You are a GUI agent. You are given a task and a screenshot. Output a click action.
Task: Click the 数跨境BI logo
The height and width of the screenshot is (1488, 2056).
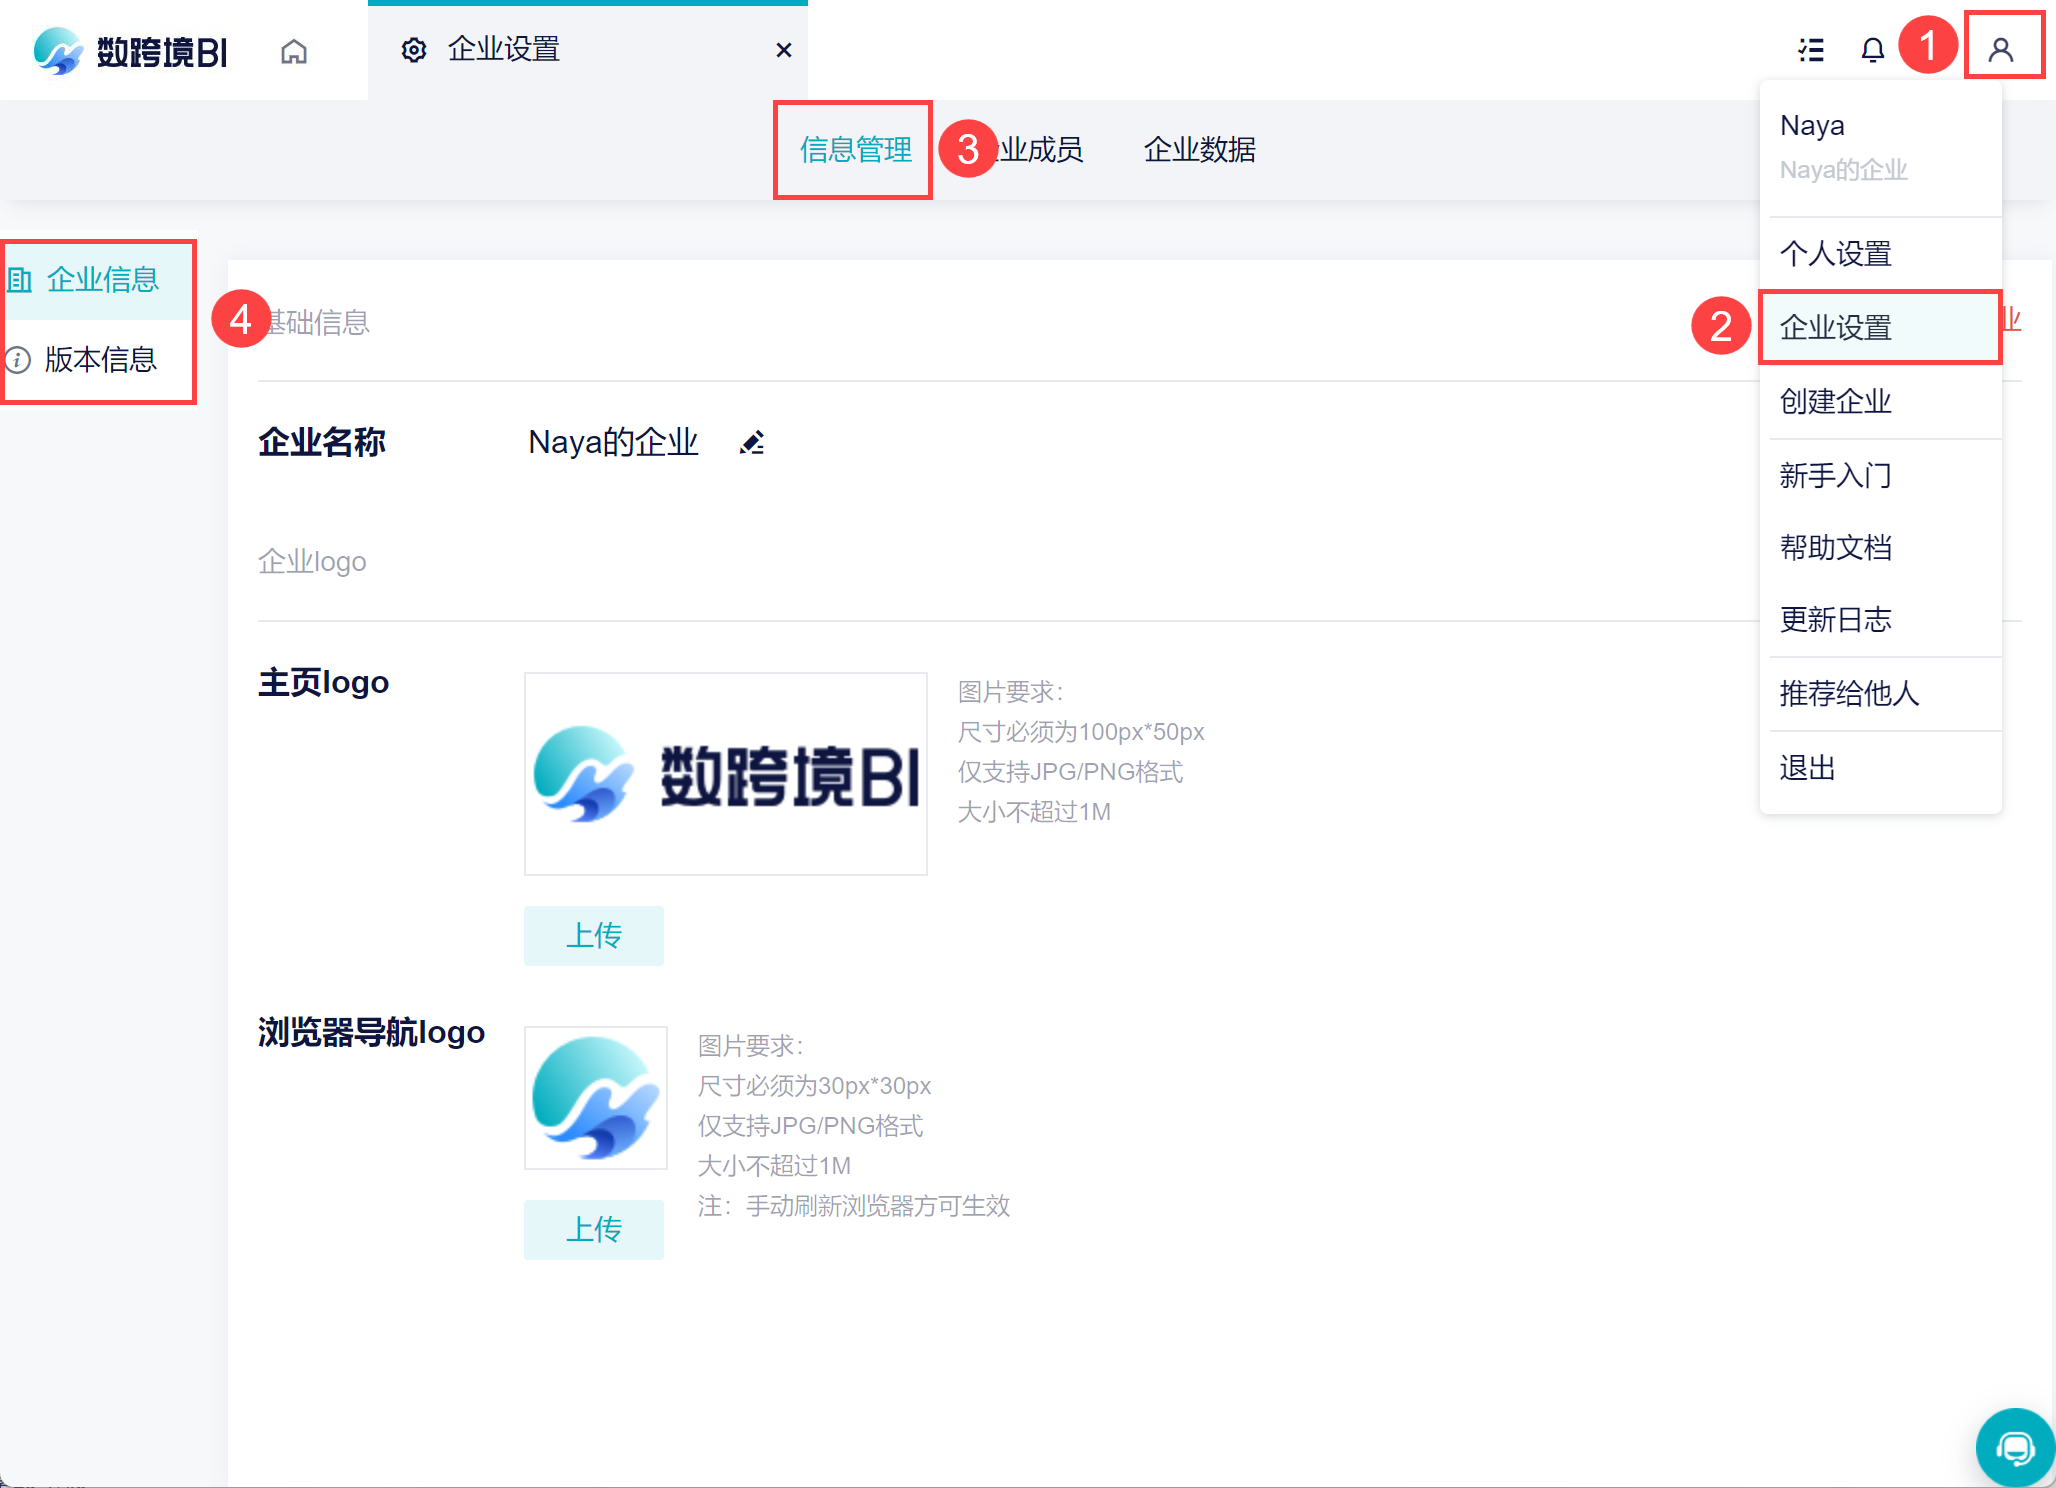(x=130, y=50)
